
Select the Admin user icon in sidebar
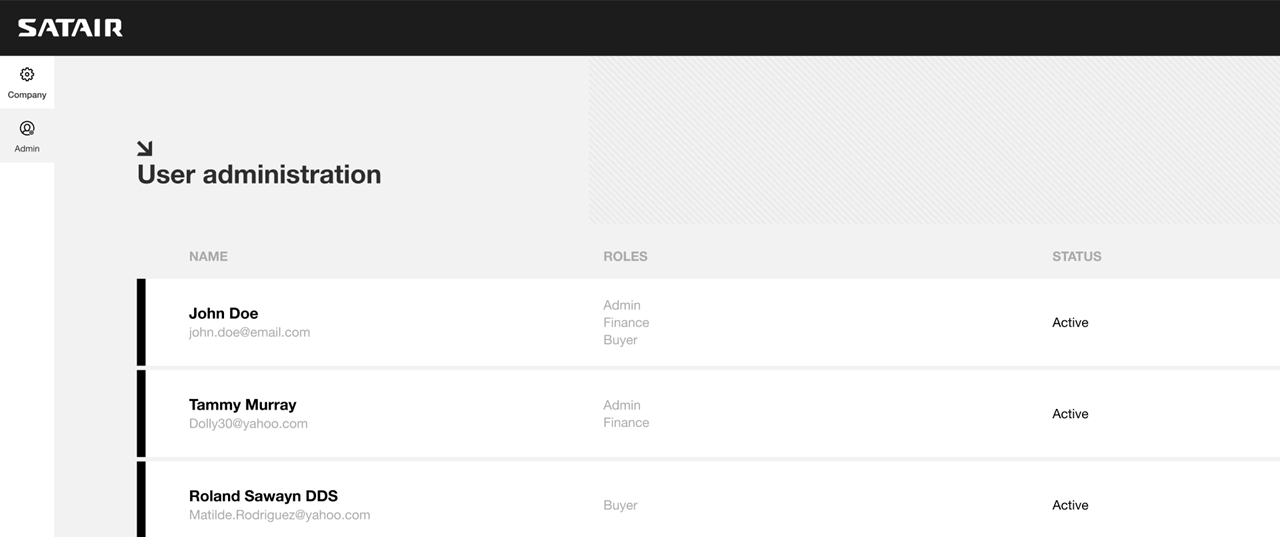click(27, 128)
